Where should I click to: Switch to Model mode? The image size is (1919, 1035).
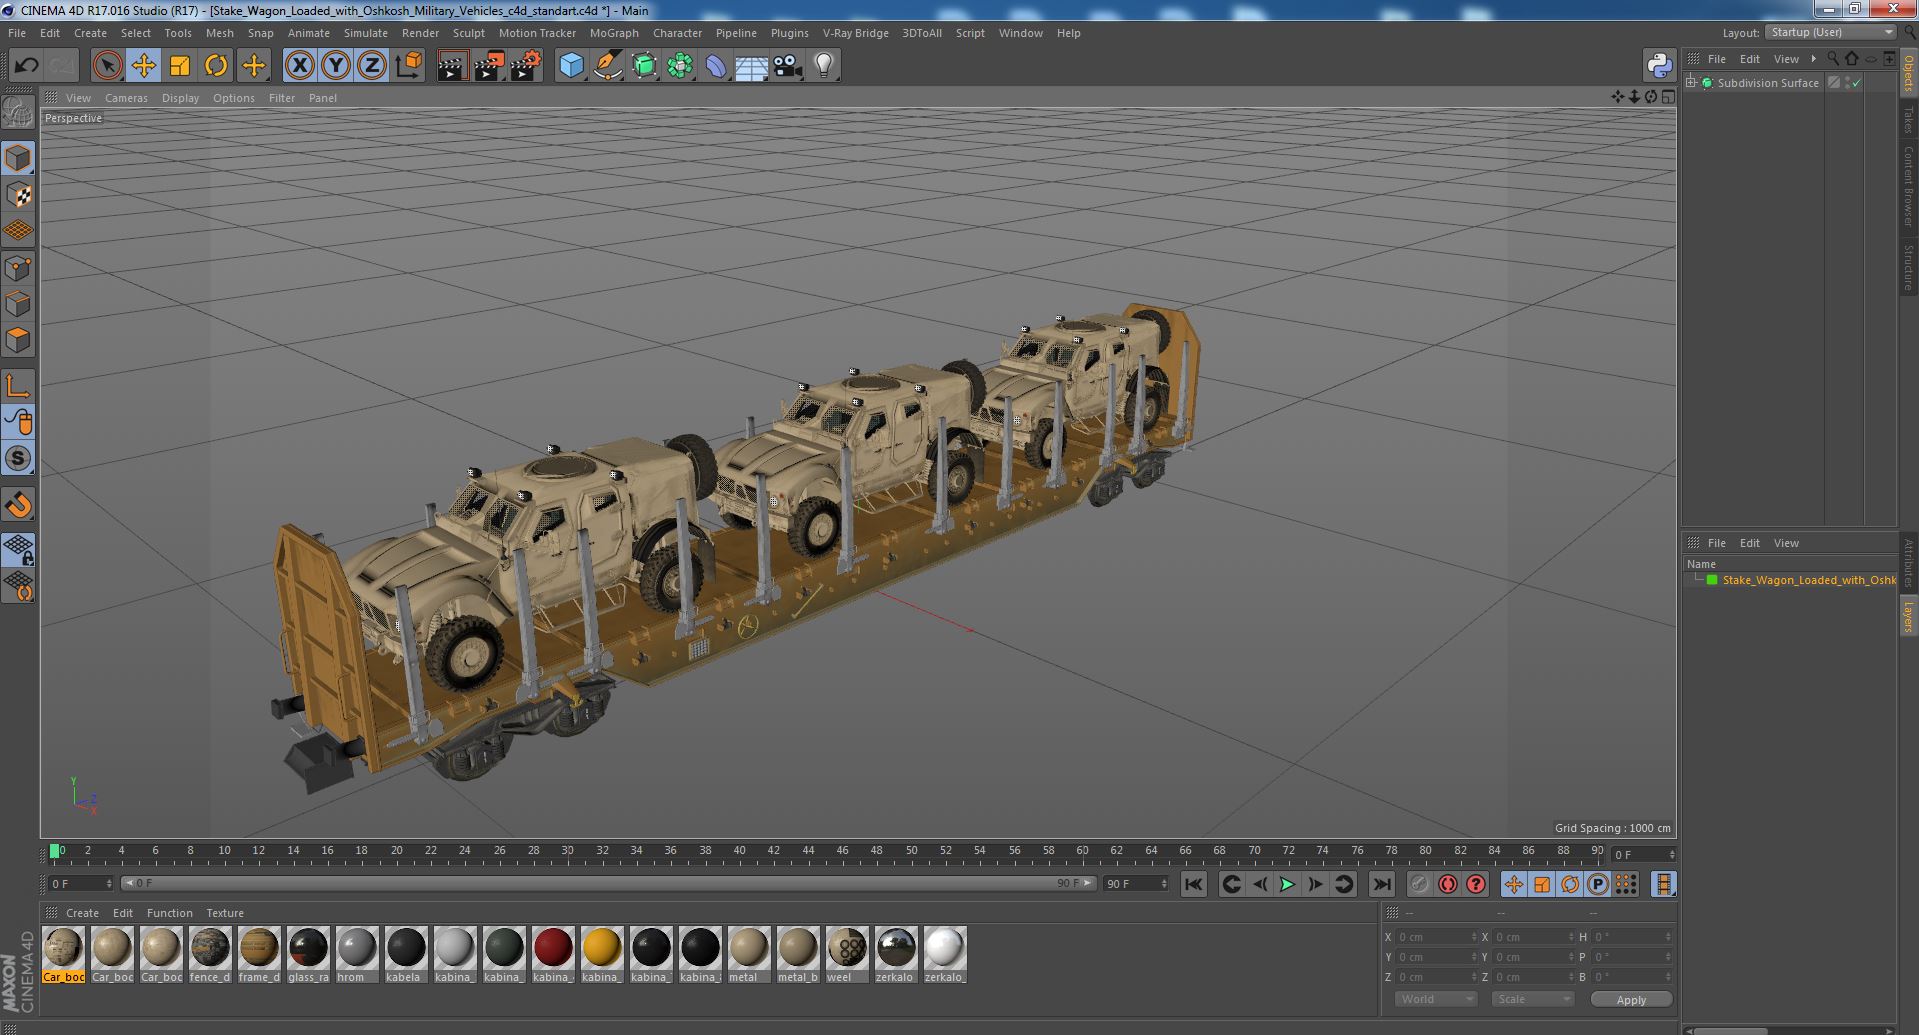[18, 158]
